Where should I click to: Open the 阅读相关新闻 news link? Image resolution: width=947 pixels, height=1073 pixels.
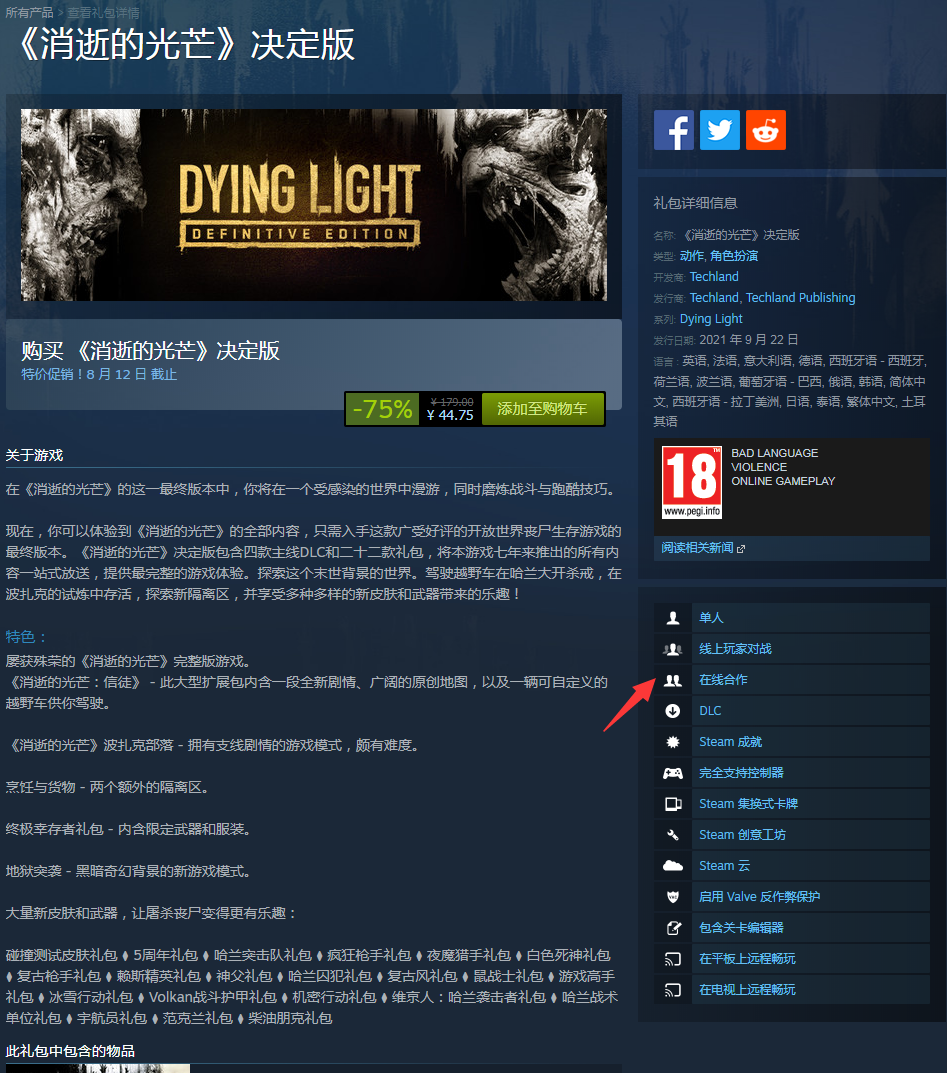pos(697,548)
